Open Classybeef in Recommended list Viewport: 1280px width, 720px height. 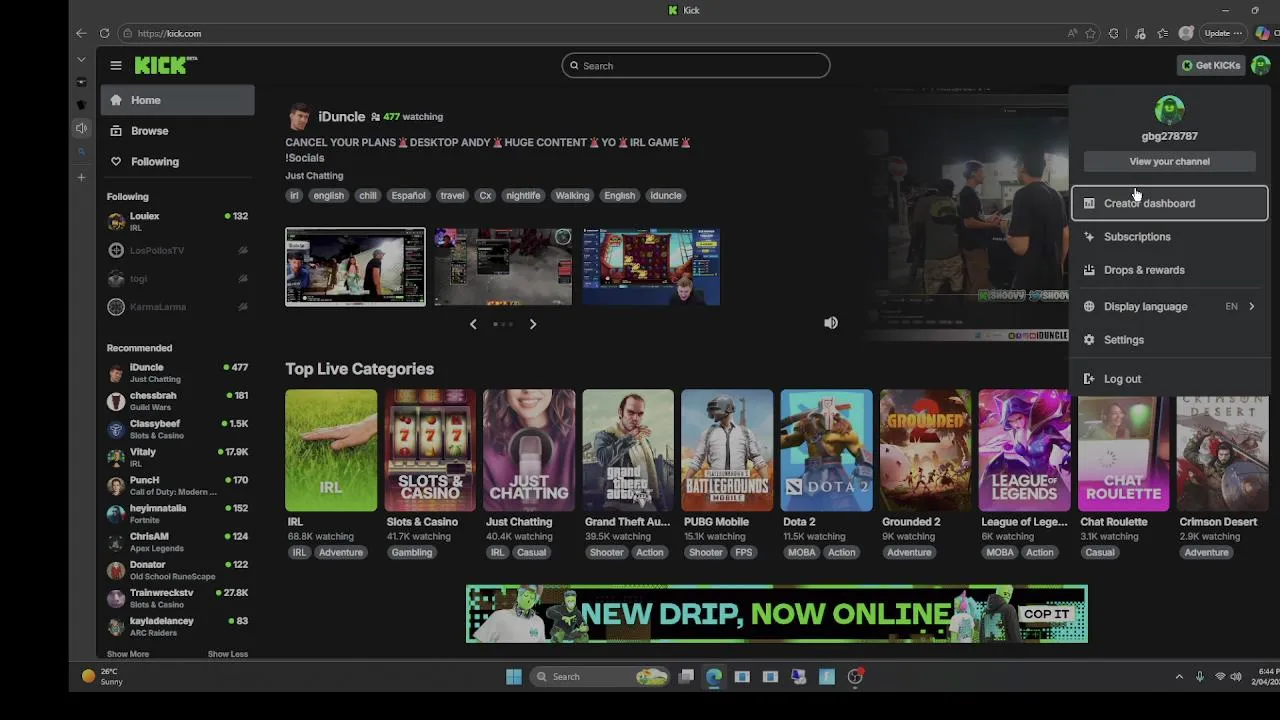tap(178, 428)
